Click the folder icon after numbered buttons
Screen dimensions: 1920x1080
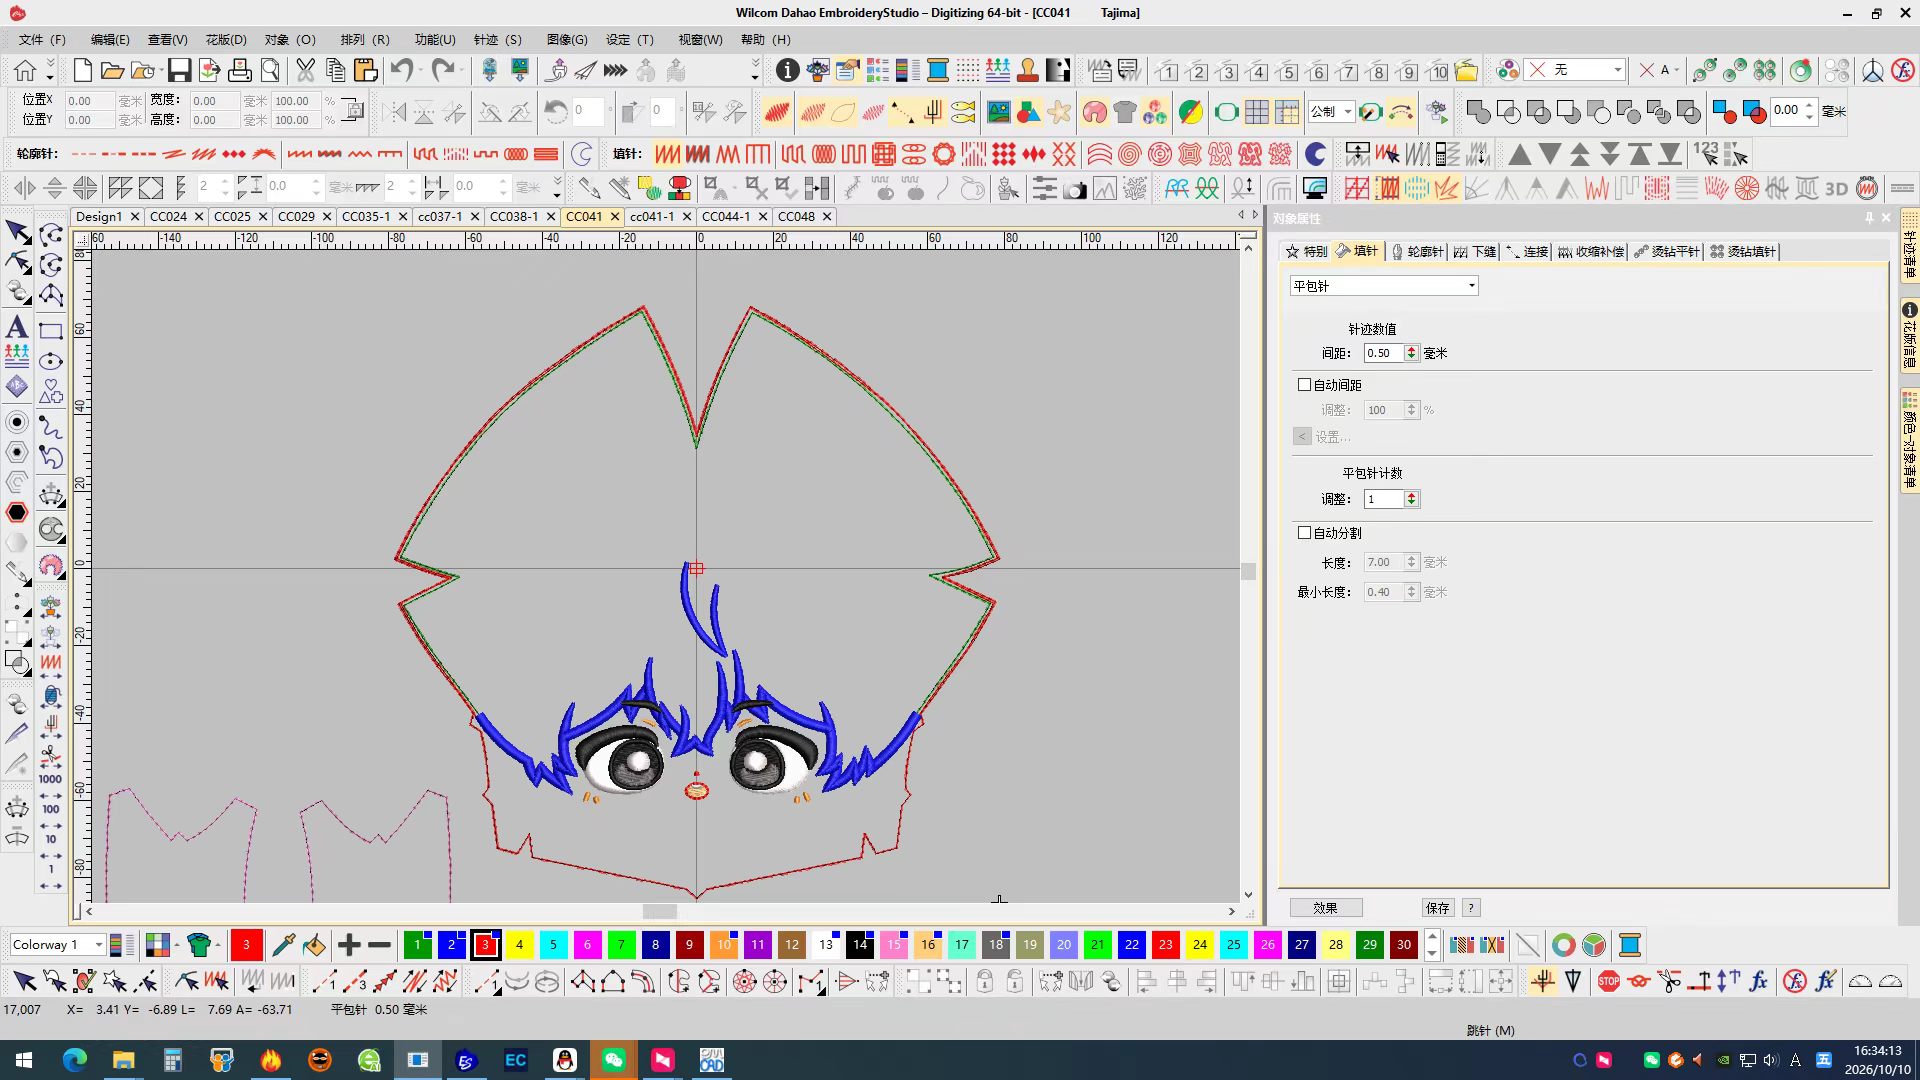click(1467, 70)
